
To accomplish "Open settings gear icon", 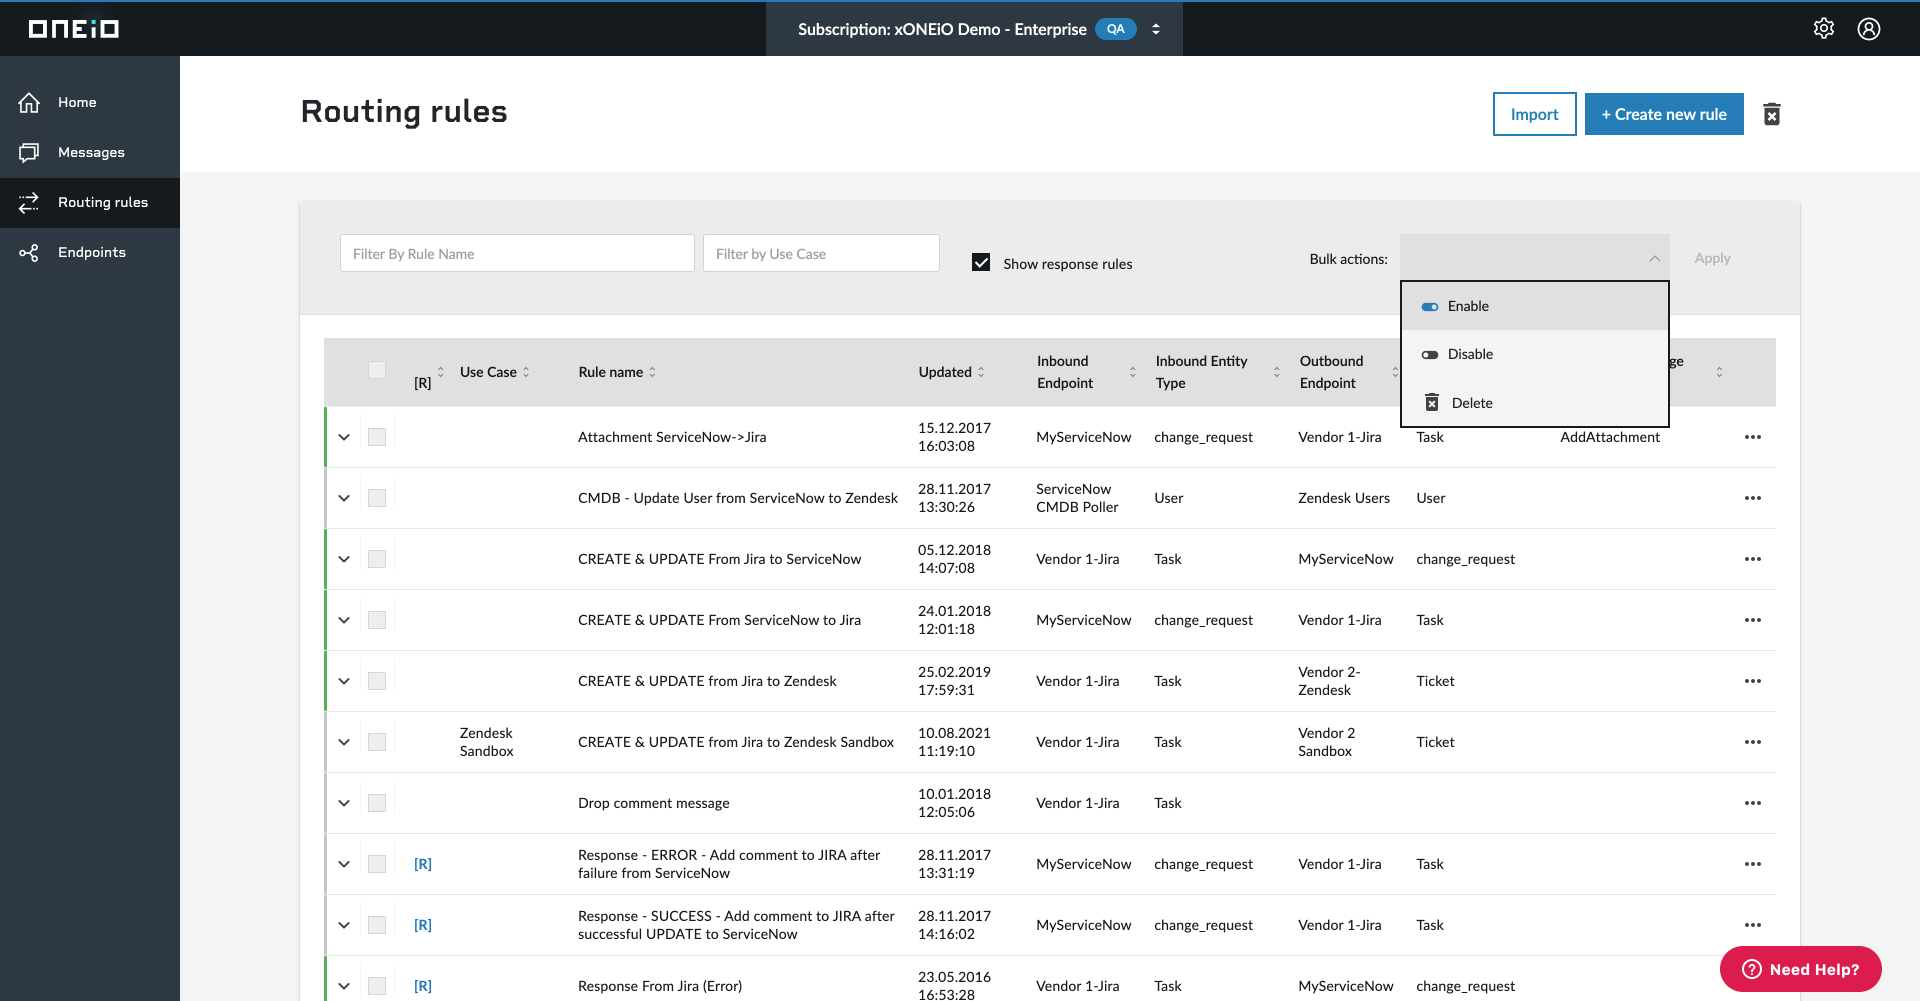I will click(1824, 29).
